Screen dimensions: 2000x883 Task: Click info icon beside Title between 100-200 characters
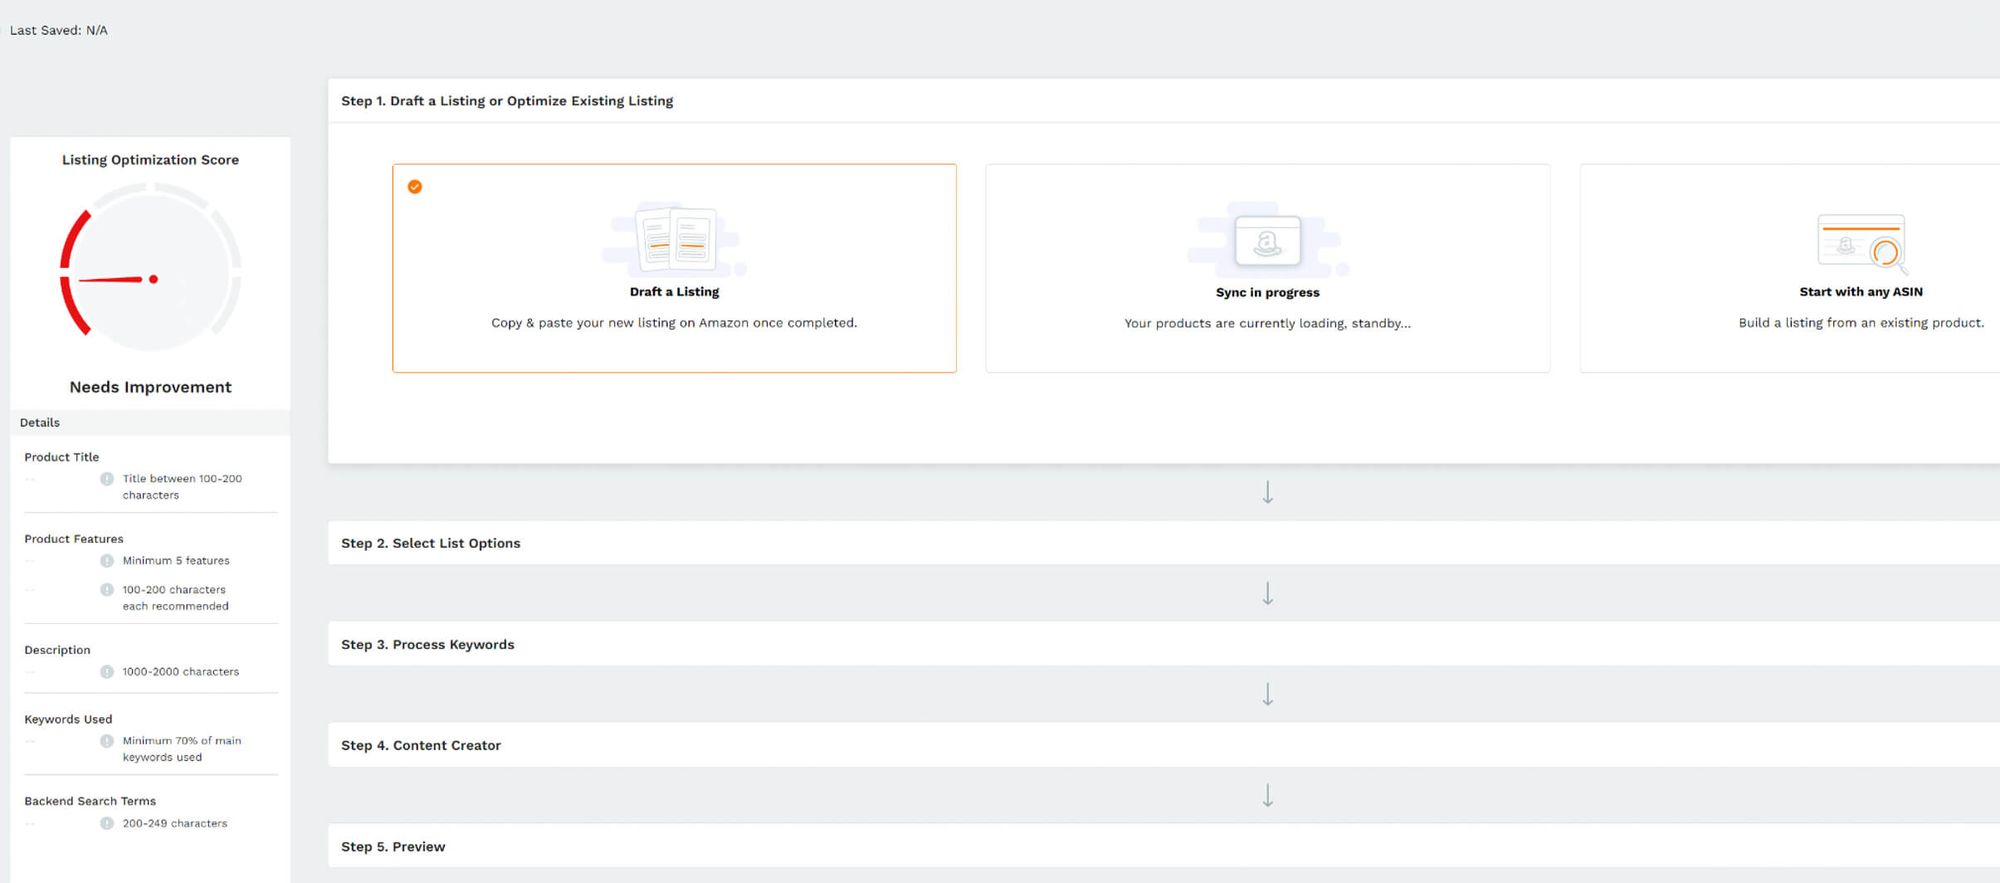coord(107,479)
